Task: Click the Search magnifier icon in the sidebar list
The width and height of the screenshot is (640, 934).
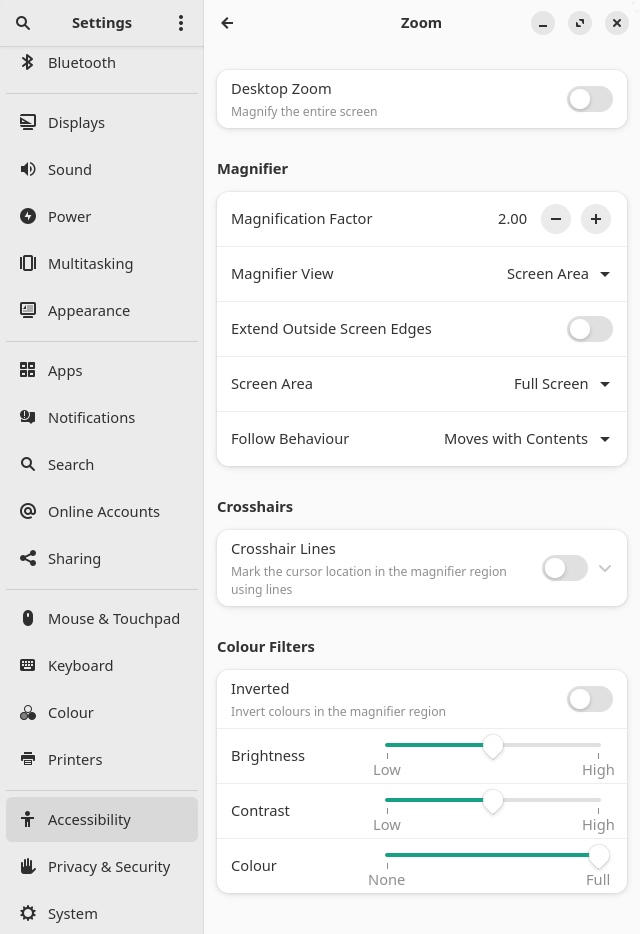Action: 27,464
